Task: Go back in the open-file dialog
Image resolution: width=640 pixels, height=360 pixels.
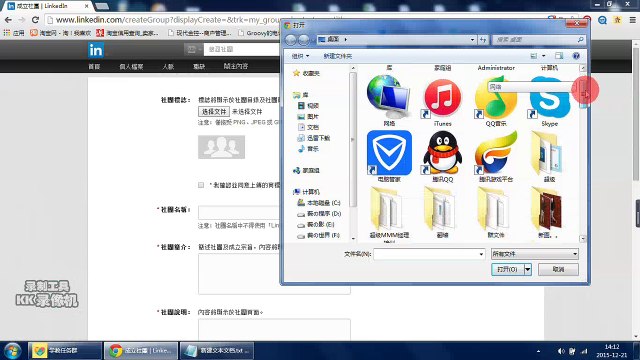Action: (291, 40)
